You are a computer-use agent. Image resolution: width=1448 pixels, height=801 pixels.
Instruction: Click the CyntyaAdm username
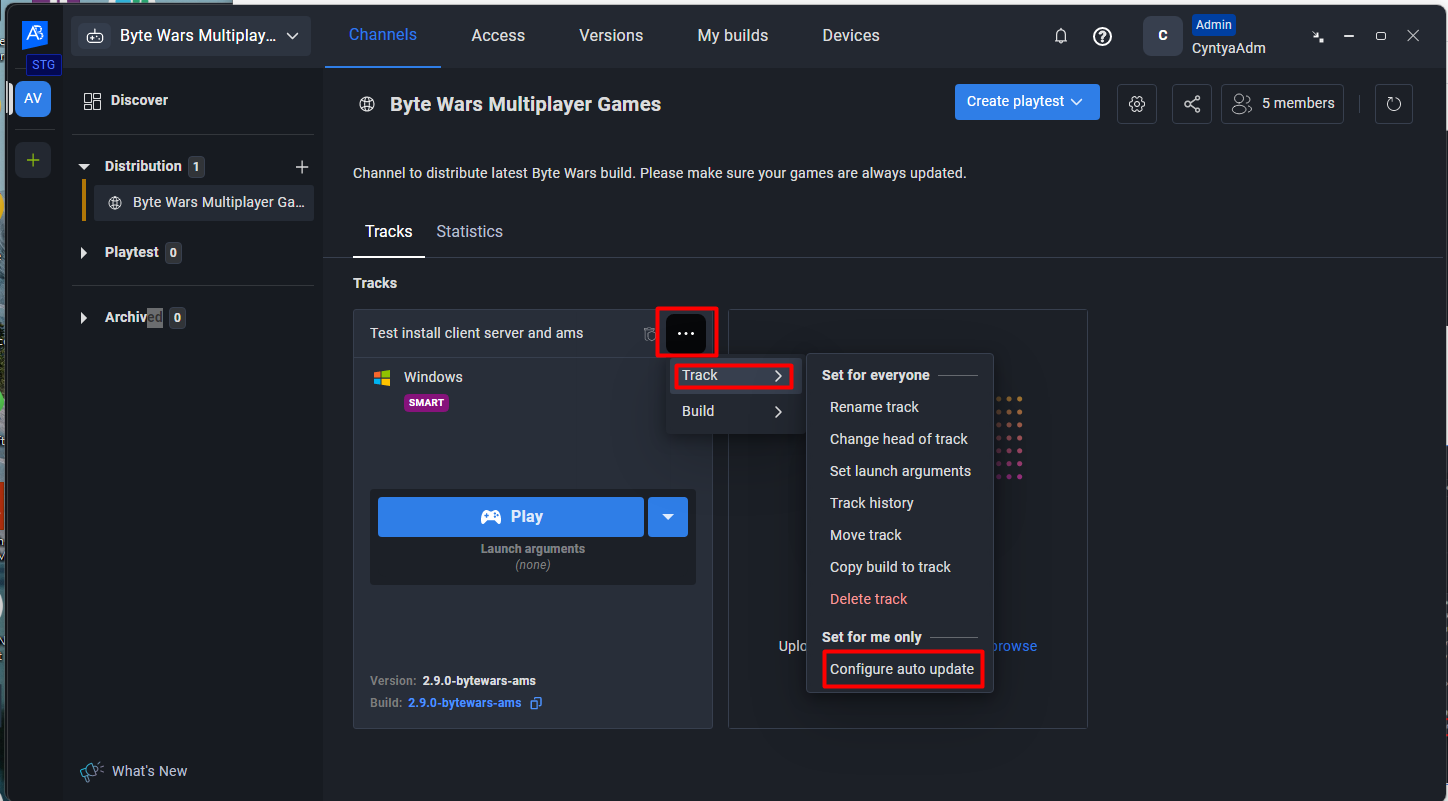[1229, 48]
